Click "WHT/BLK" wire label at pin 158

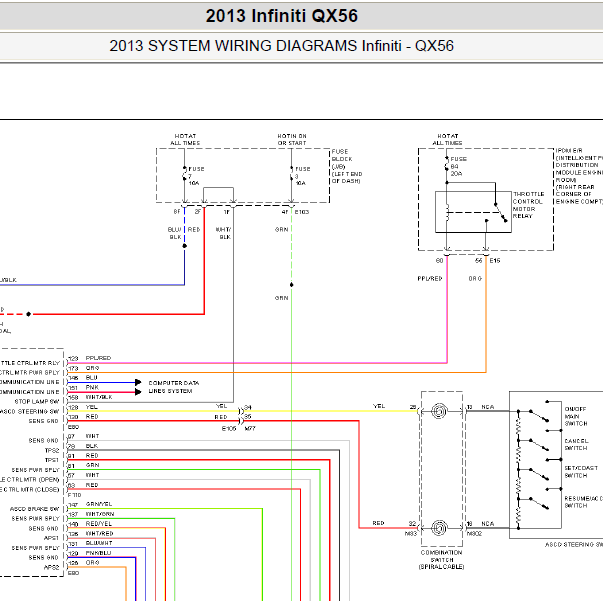99,397
